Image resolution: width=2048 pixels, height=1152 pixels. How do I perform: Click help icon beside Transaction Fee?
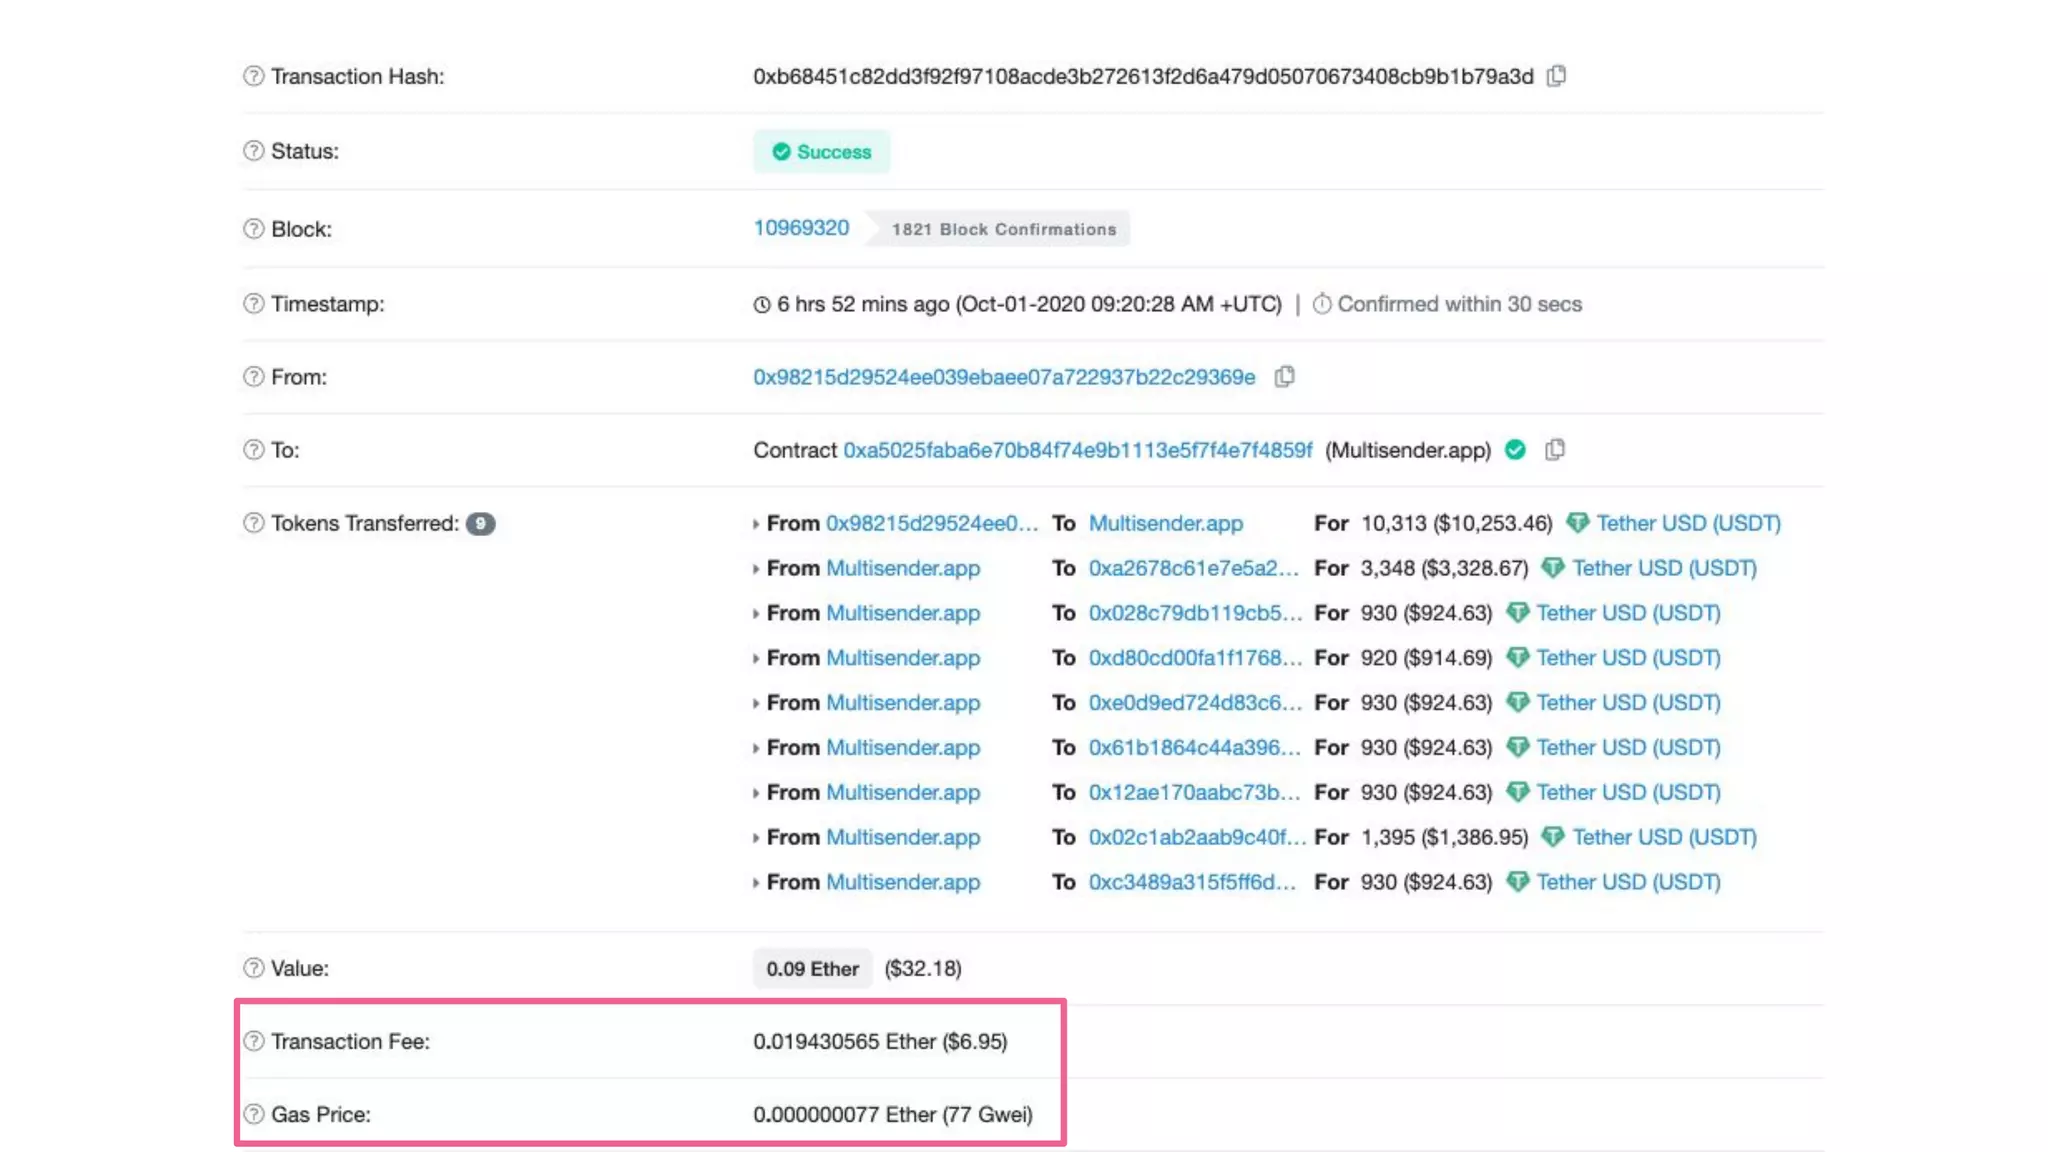pyautogui.click(x=254, y=1041)
